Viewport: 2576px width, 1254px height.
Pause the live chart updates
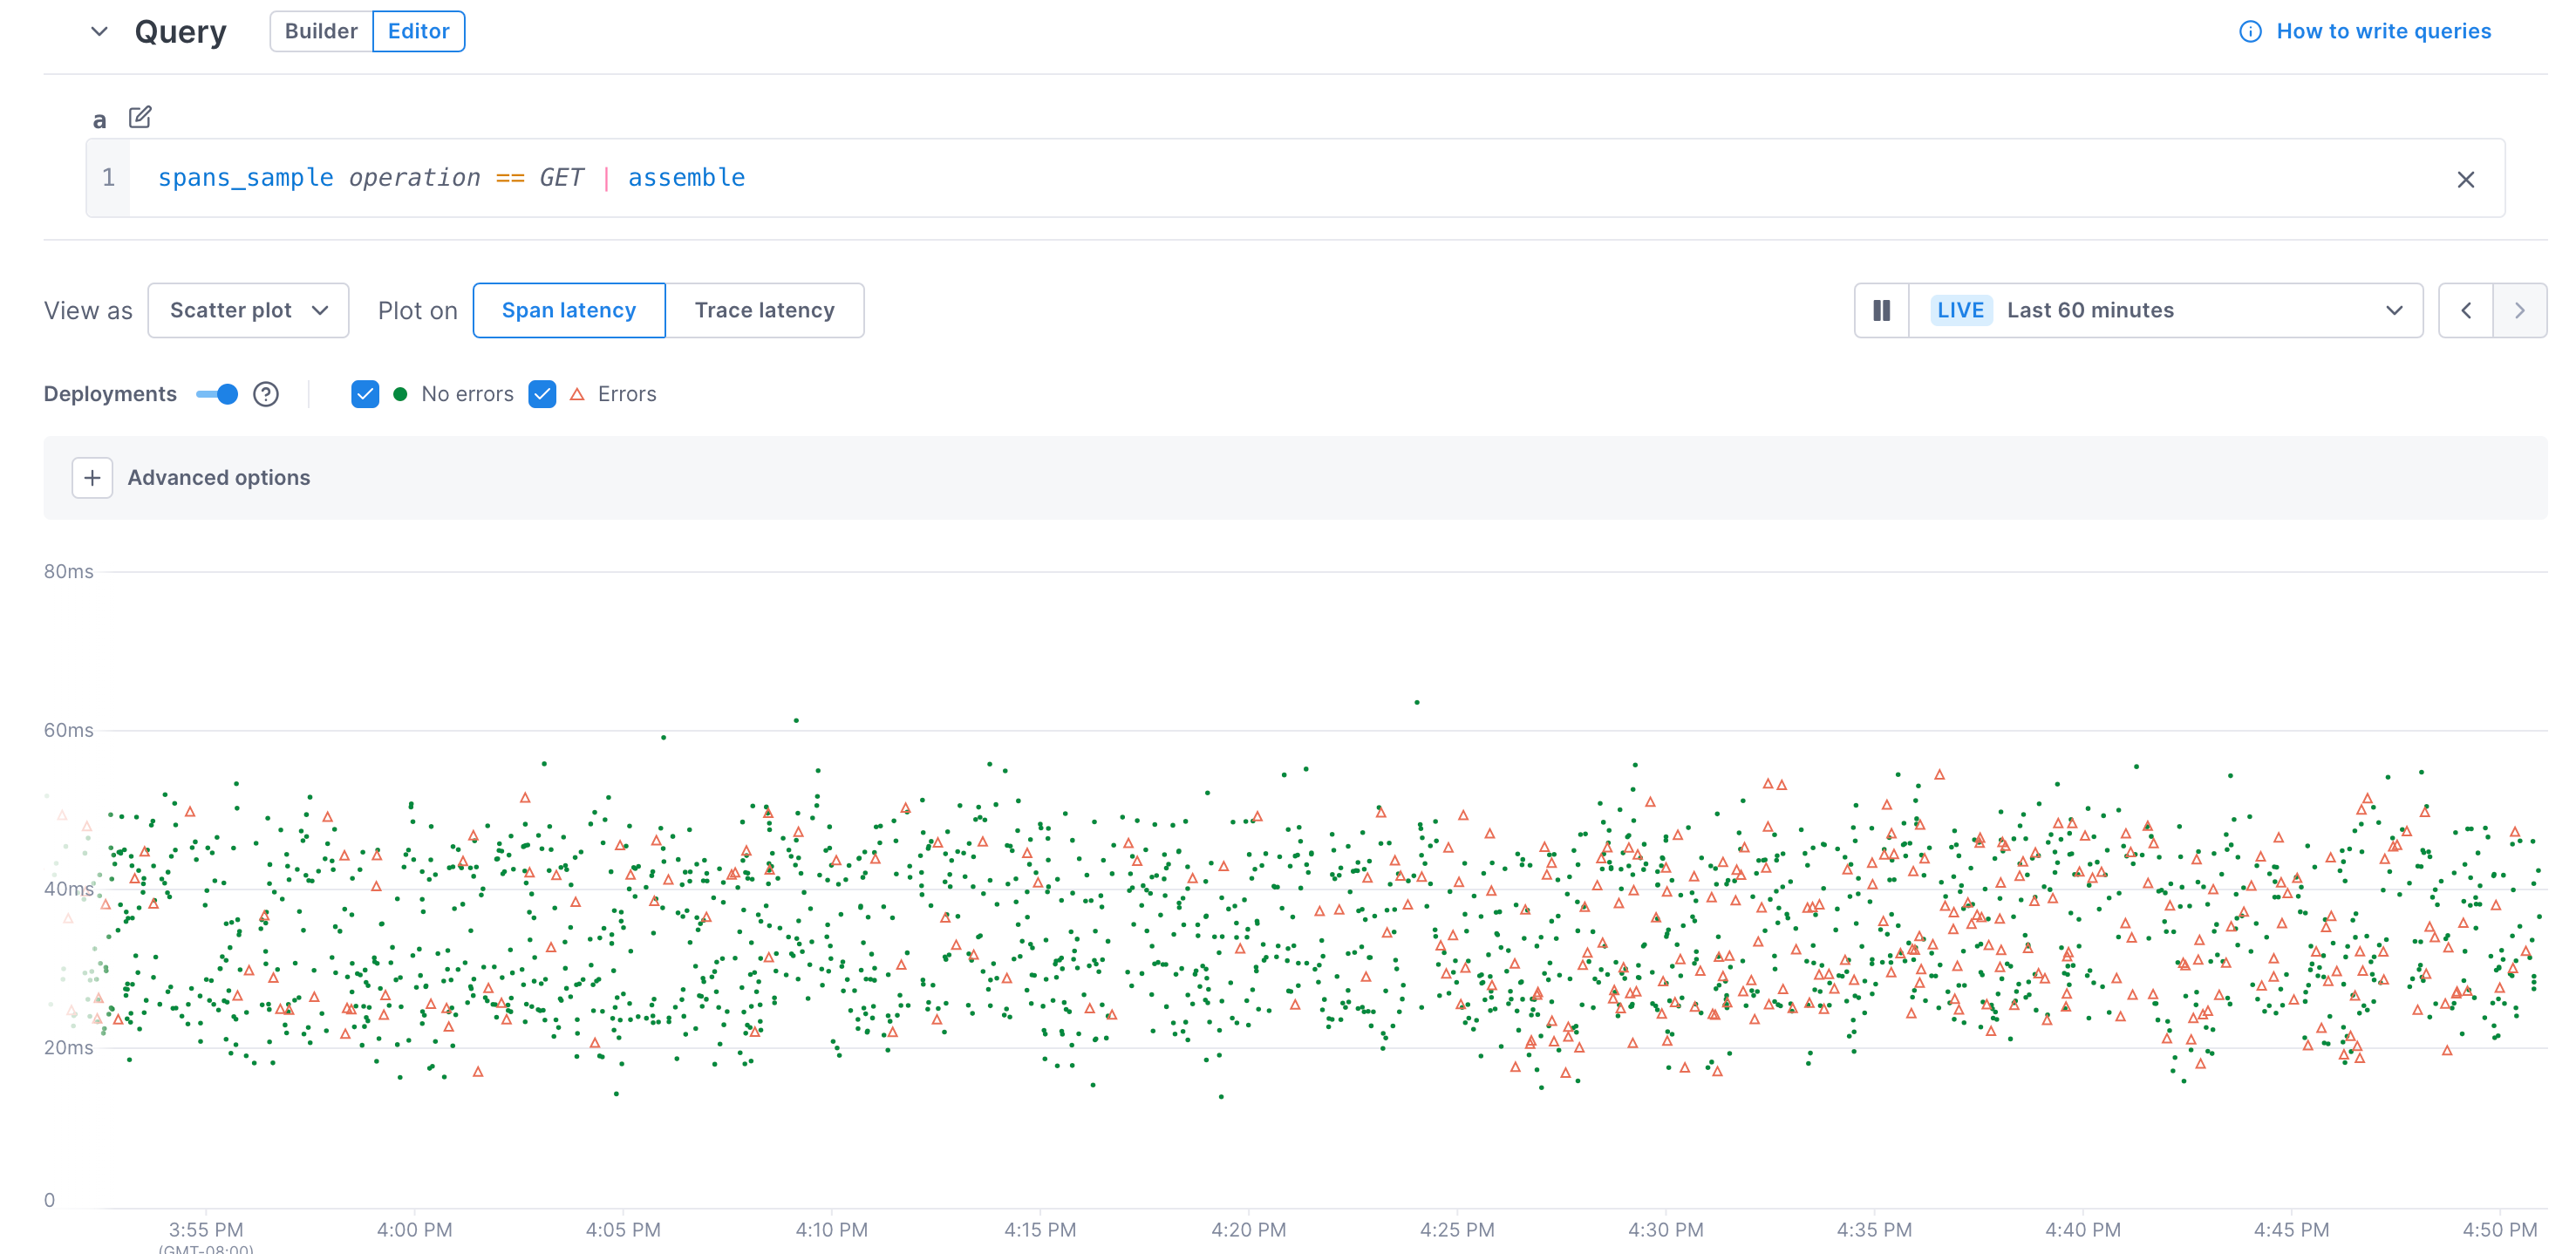(1881, 310)
